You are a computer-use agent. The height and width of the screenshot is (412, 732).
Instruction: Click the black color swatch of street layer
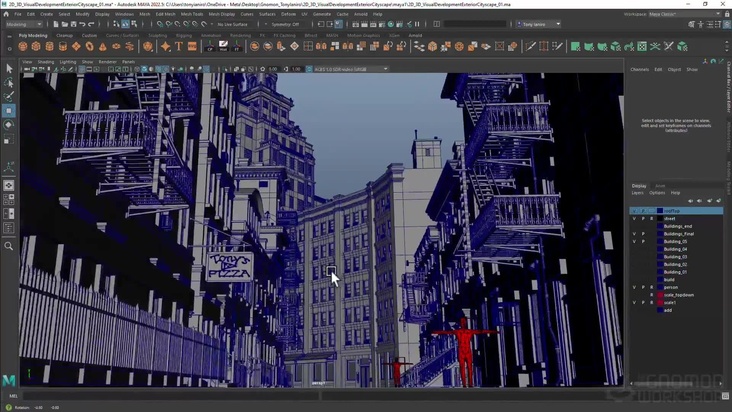click(660, 218)
